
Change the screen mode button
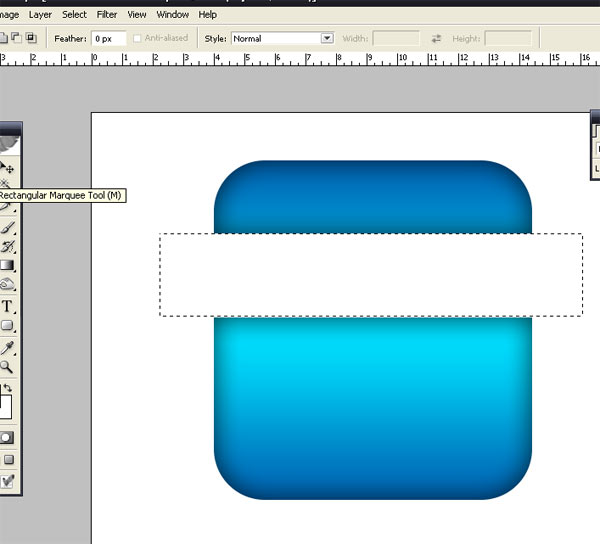click(x=8, y=459)
